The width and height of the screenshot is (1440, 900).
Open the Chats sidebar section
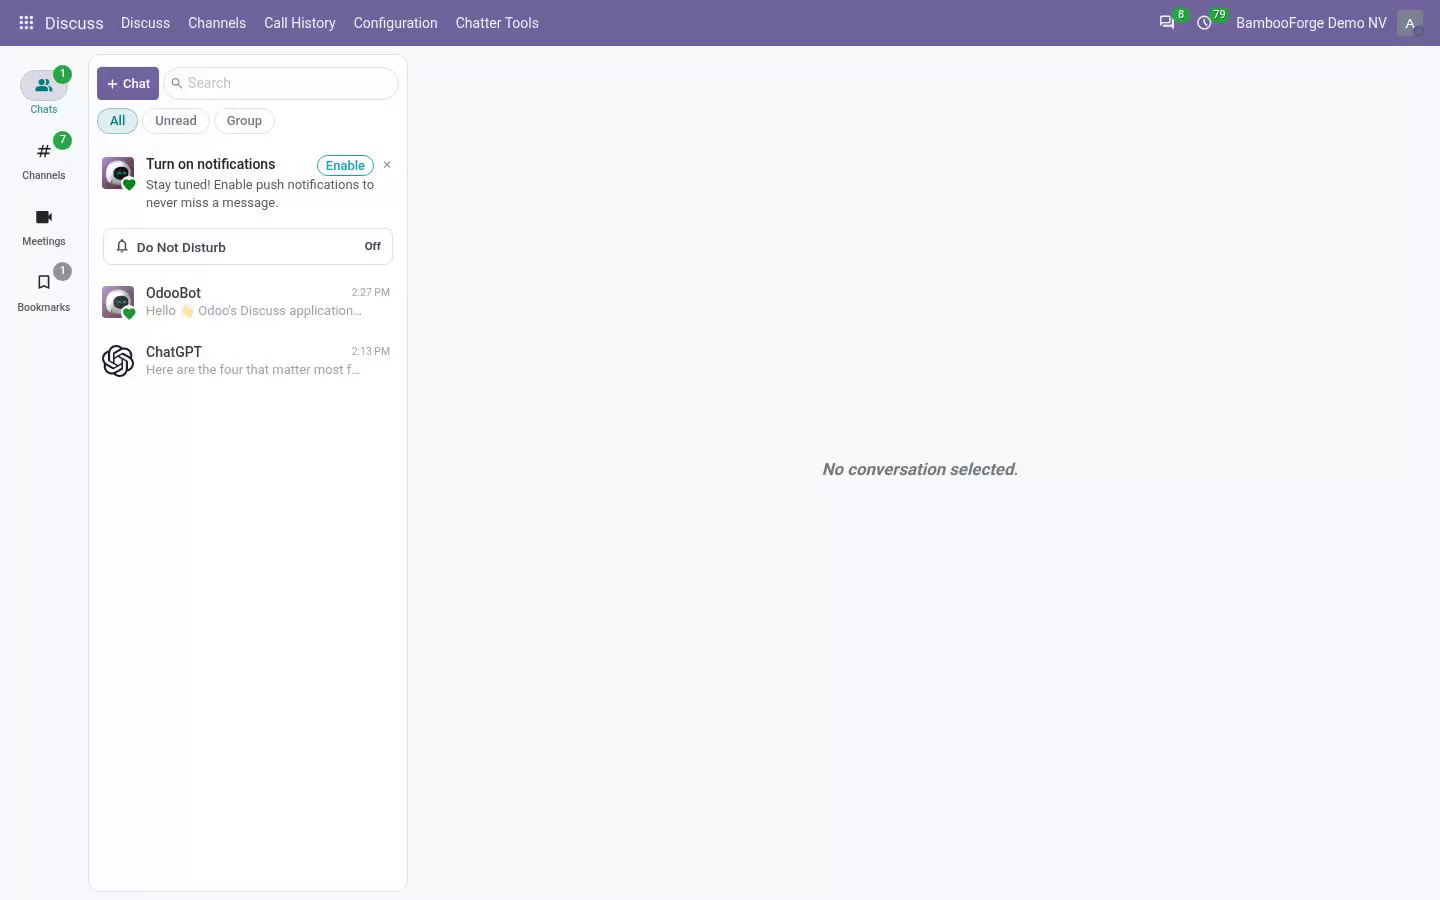(44, 92)
